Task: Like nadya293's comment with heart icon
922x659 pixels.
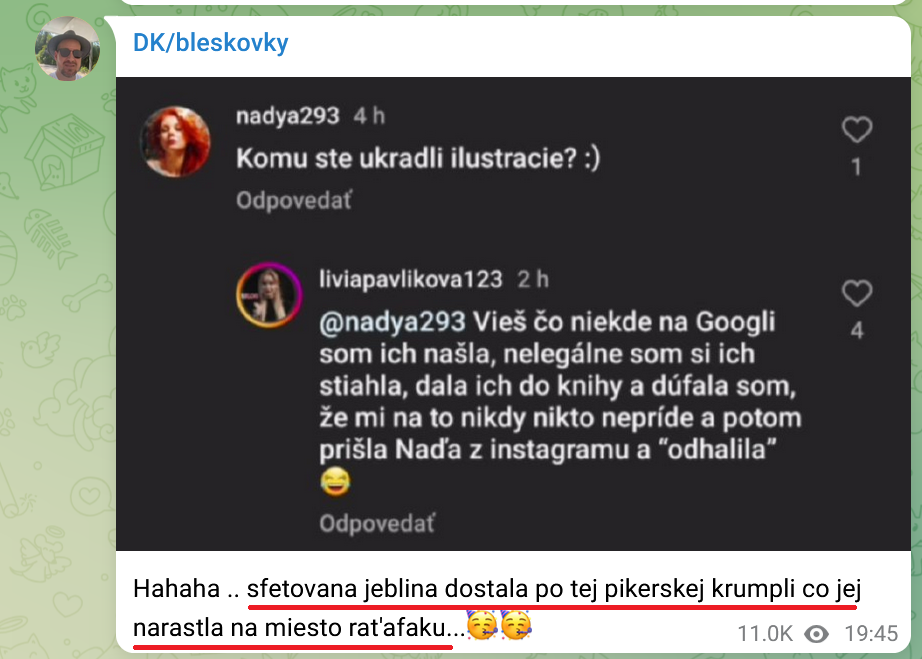Action: click(x=857, y=129)
